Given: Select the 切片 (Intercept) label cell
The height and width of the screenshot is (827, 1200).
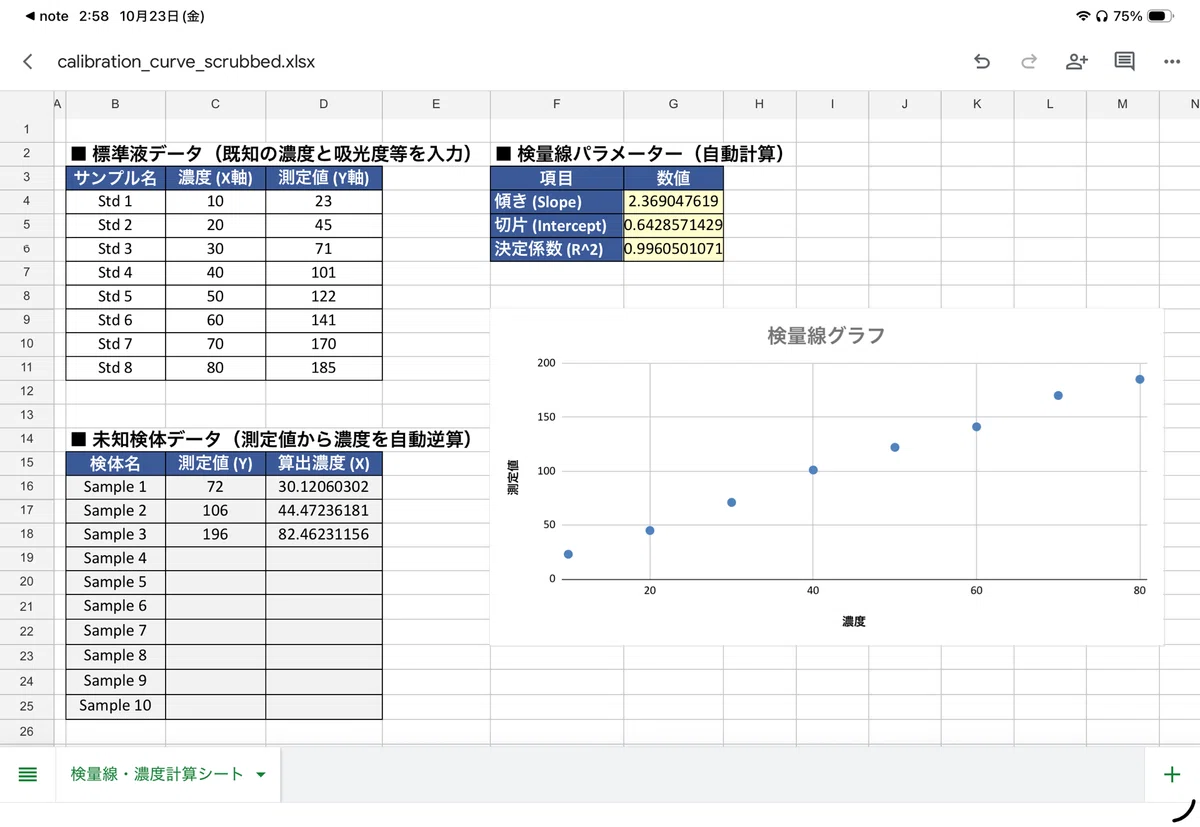Looking at the screenshot, I should pos(556,225).
